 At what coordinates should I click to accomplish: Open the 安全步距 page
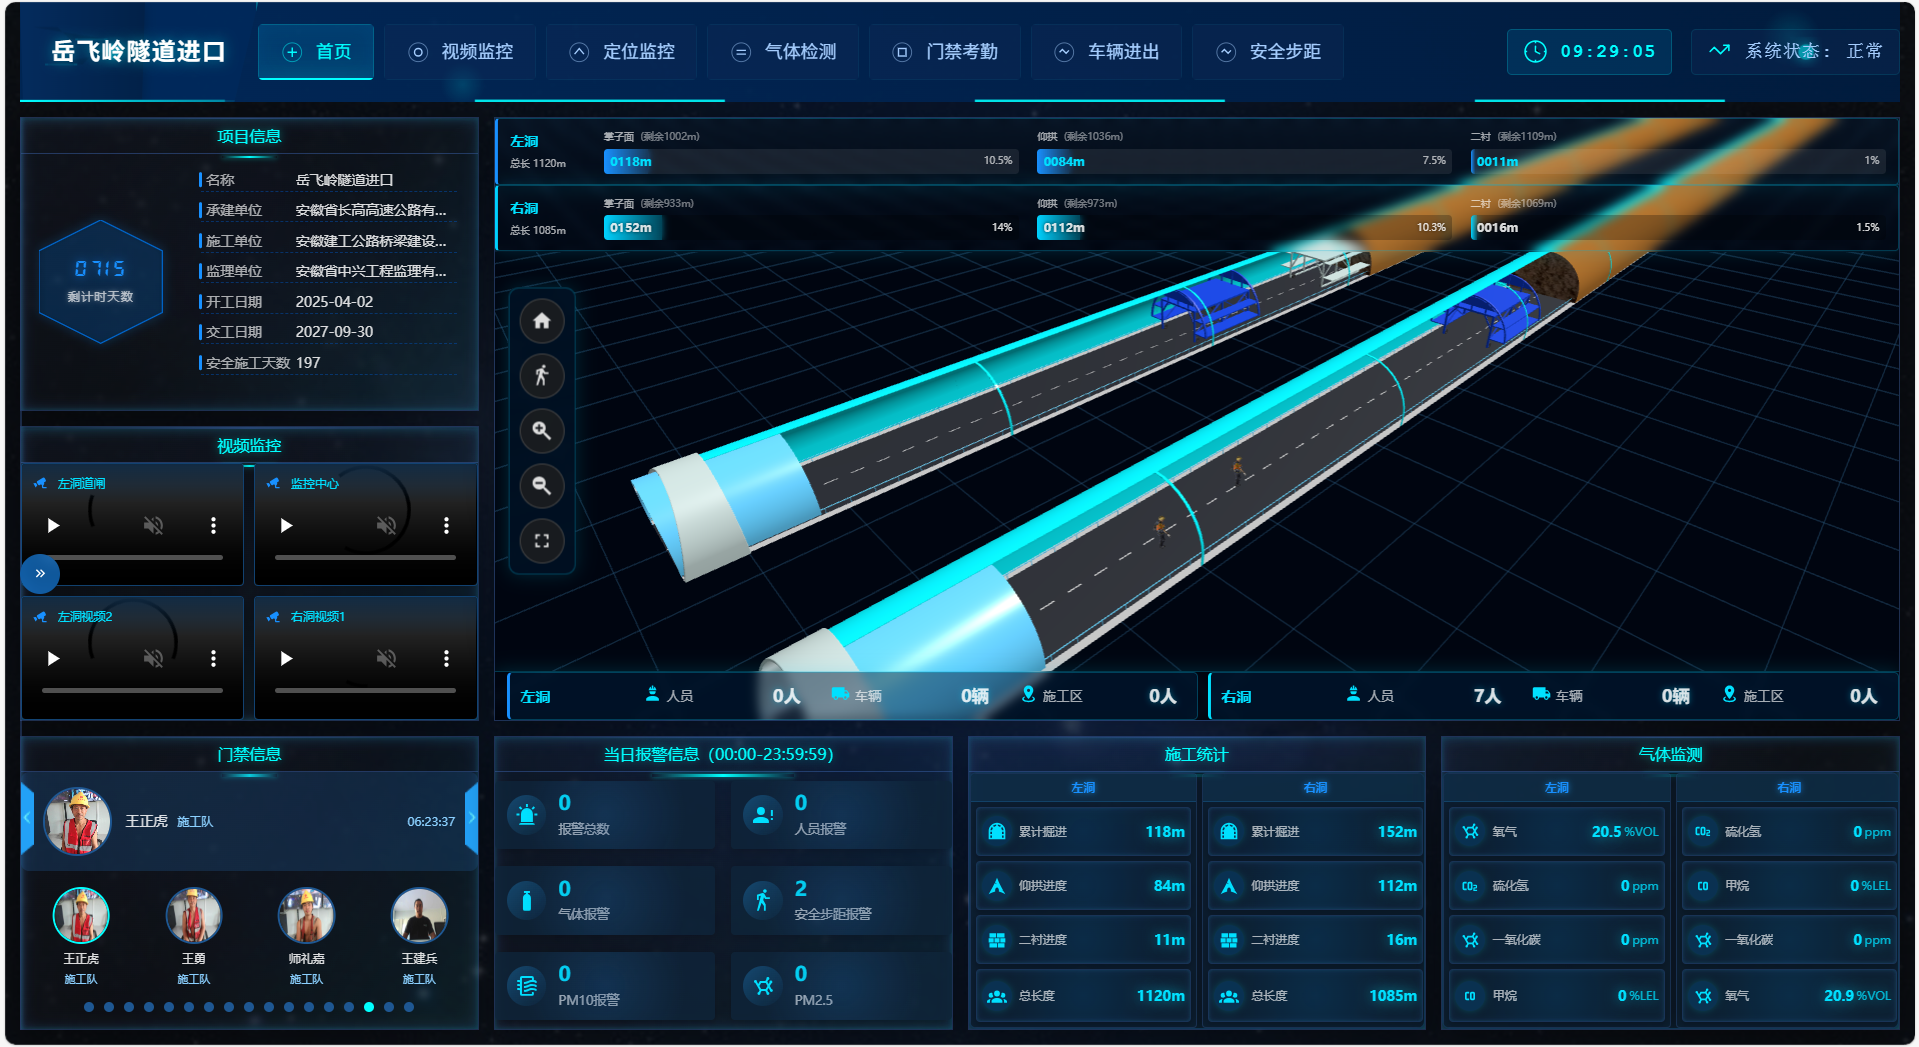click(1268, 52)
